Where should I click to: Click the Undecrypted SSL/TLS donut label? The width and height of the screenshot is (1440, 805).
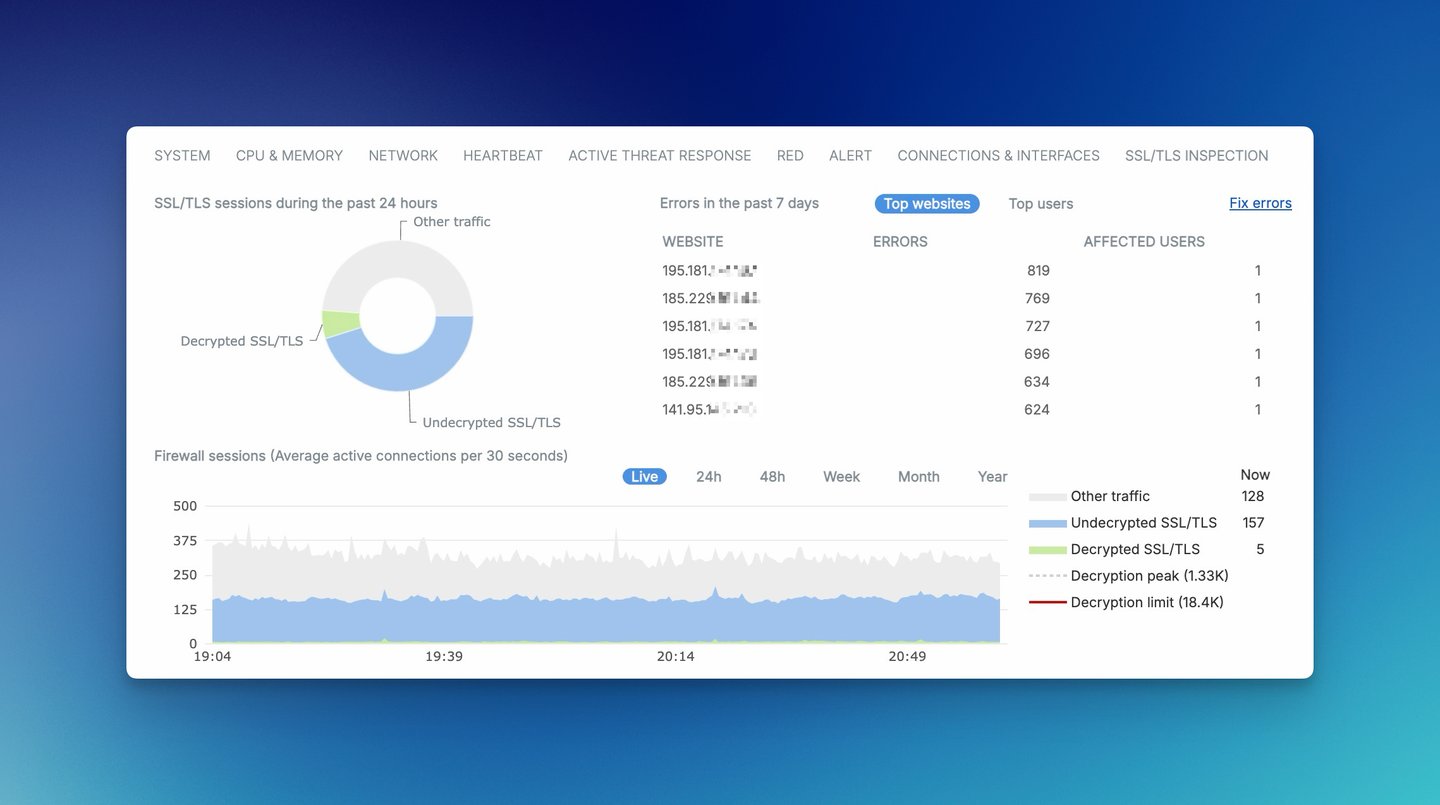492,423
